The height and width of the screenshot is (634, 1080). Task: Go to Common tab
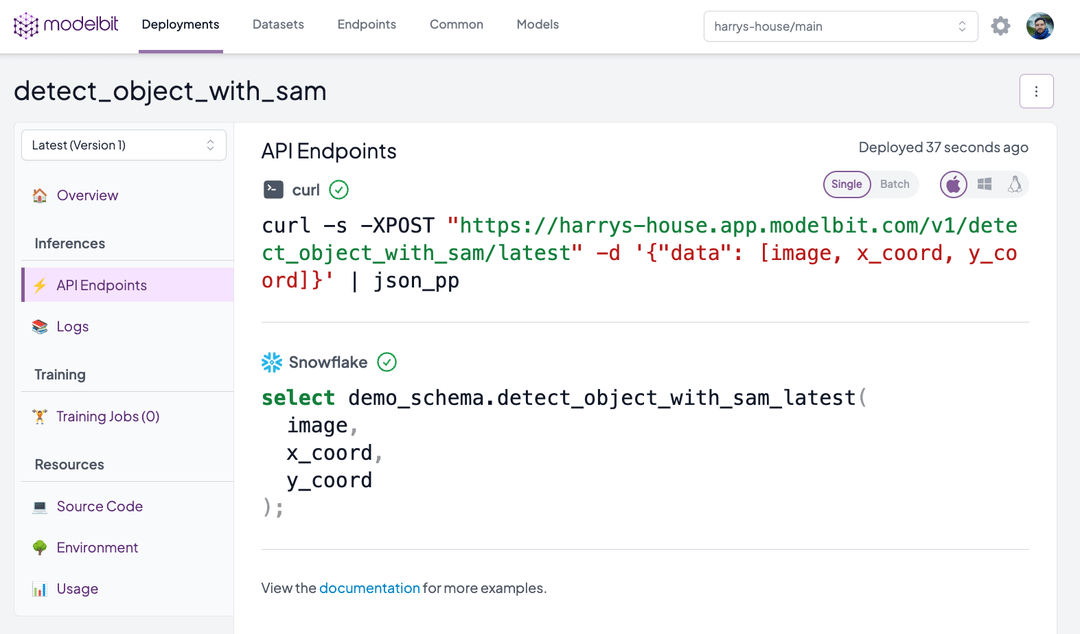point(457,25)
